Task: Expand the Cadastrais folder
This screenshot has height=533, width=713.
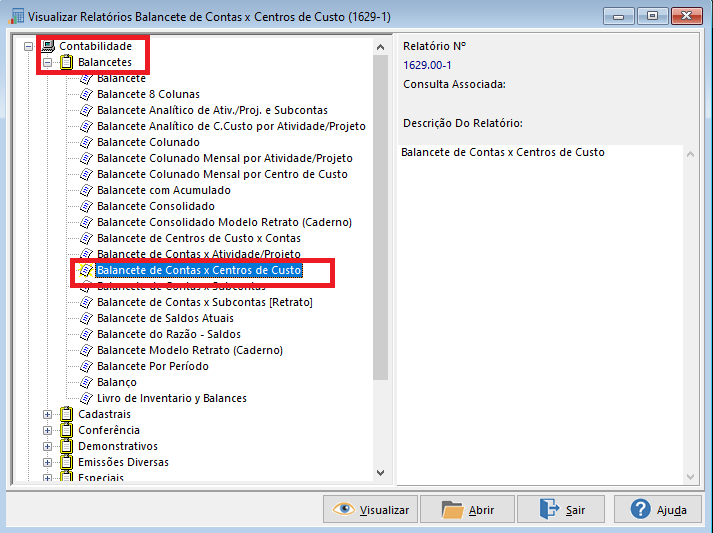Action: point(47,414)
